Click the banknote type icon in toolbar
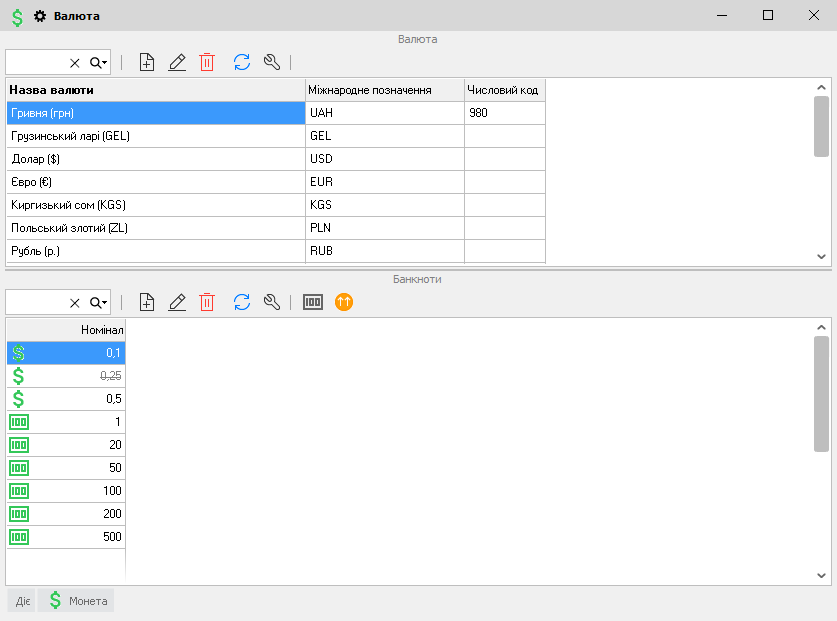The width and height of the screenshot is (837, 621). (313, 302)
